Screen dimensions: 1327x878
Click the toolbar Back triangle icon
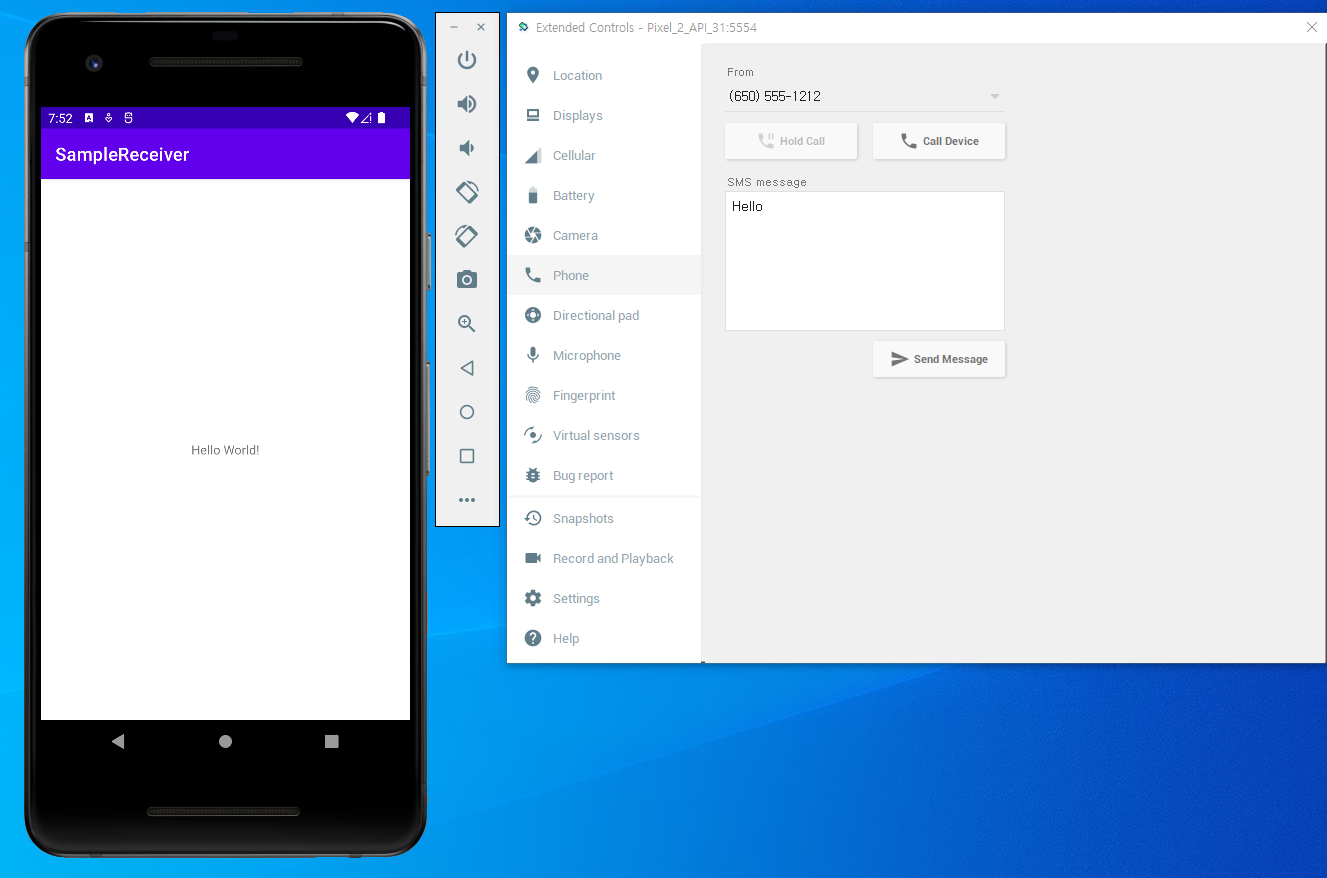tap(467, 368)
